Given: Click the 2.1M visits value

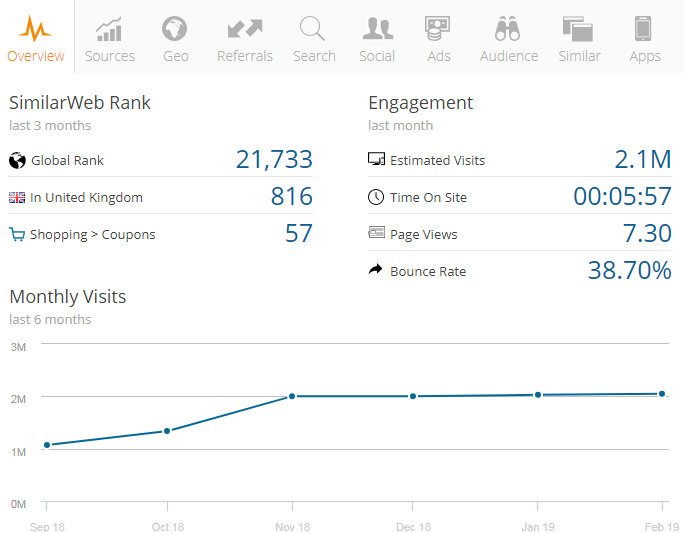Looking at the screenshot, I should pyautogui.click(x=643, y=159).
